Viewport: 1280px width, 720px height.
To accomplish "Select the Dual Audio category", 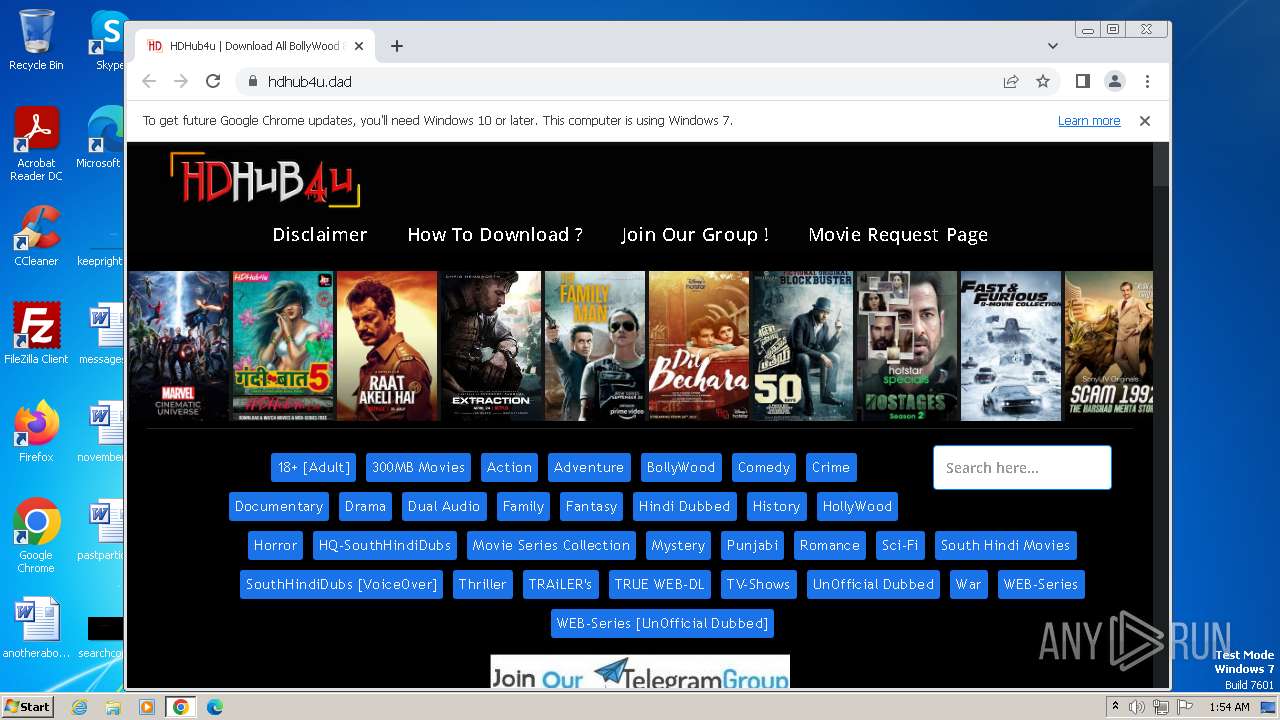I will (444, 507).
